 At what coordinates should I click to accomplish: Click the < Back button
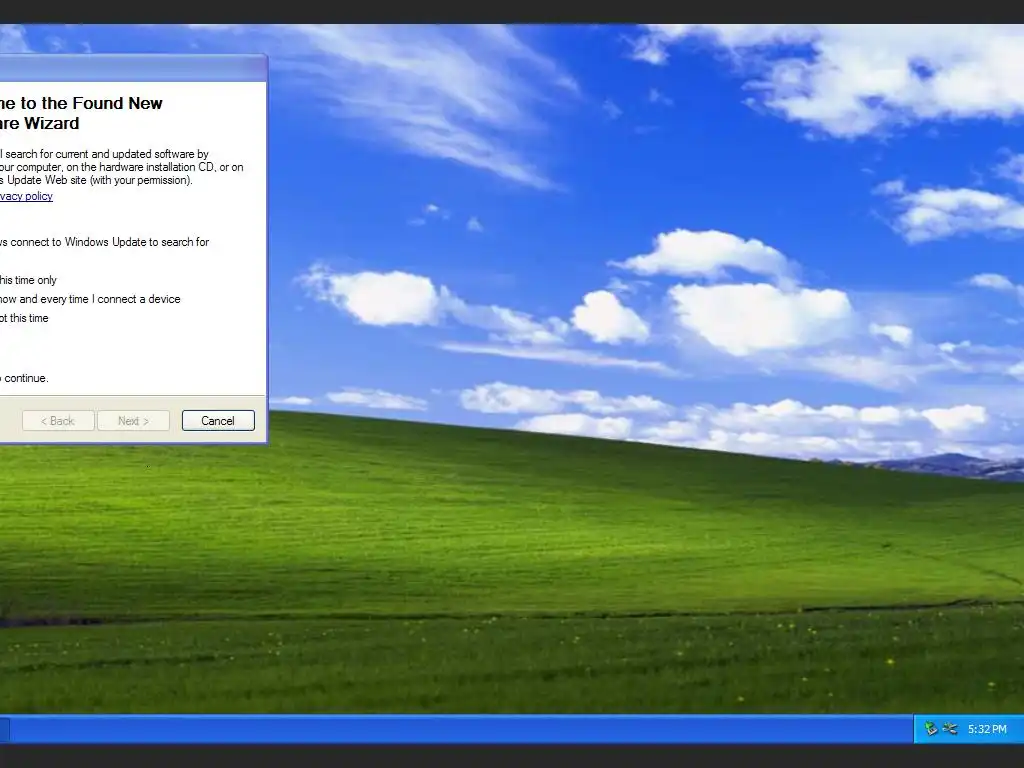tap(58, 421)
